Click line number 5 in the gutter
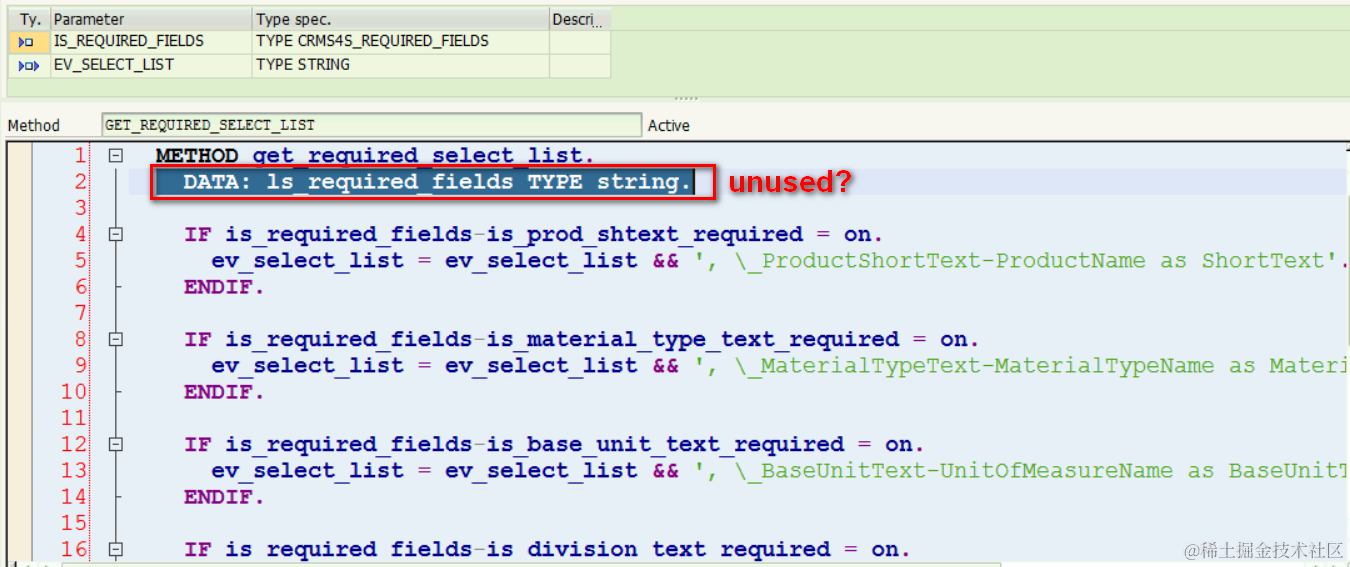Image resolution: width=1350 pixels, height=567 pixels. pyautogui.click(x=81, y=260)
